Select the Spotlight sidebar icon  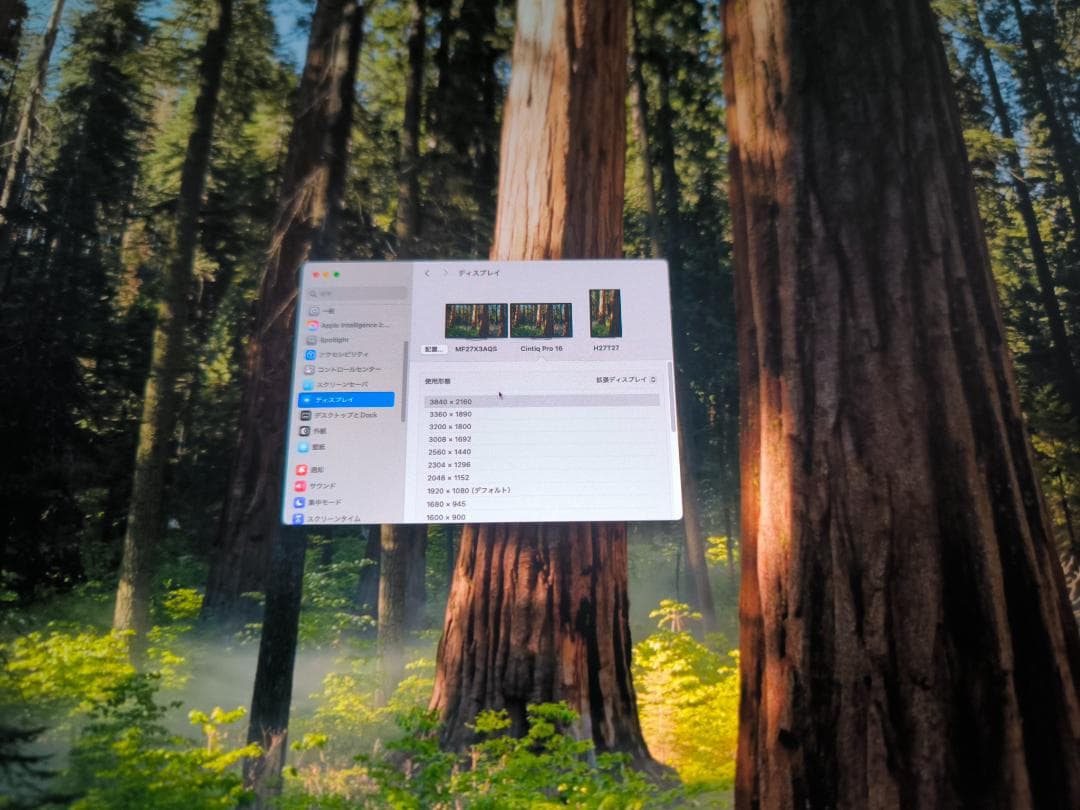click(x=312, y=340)
